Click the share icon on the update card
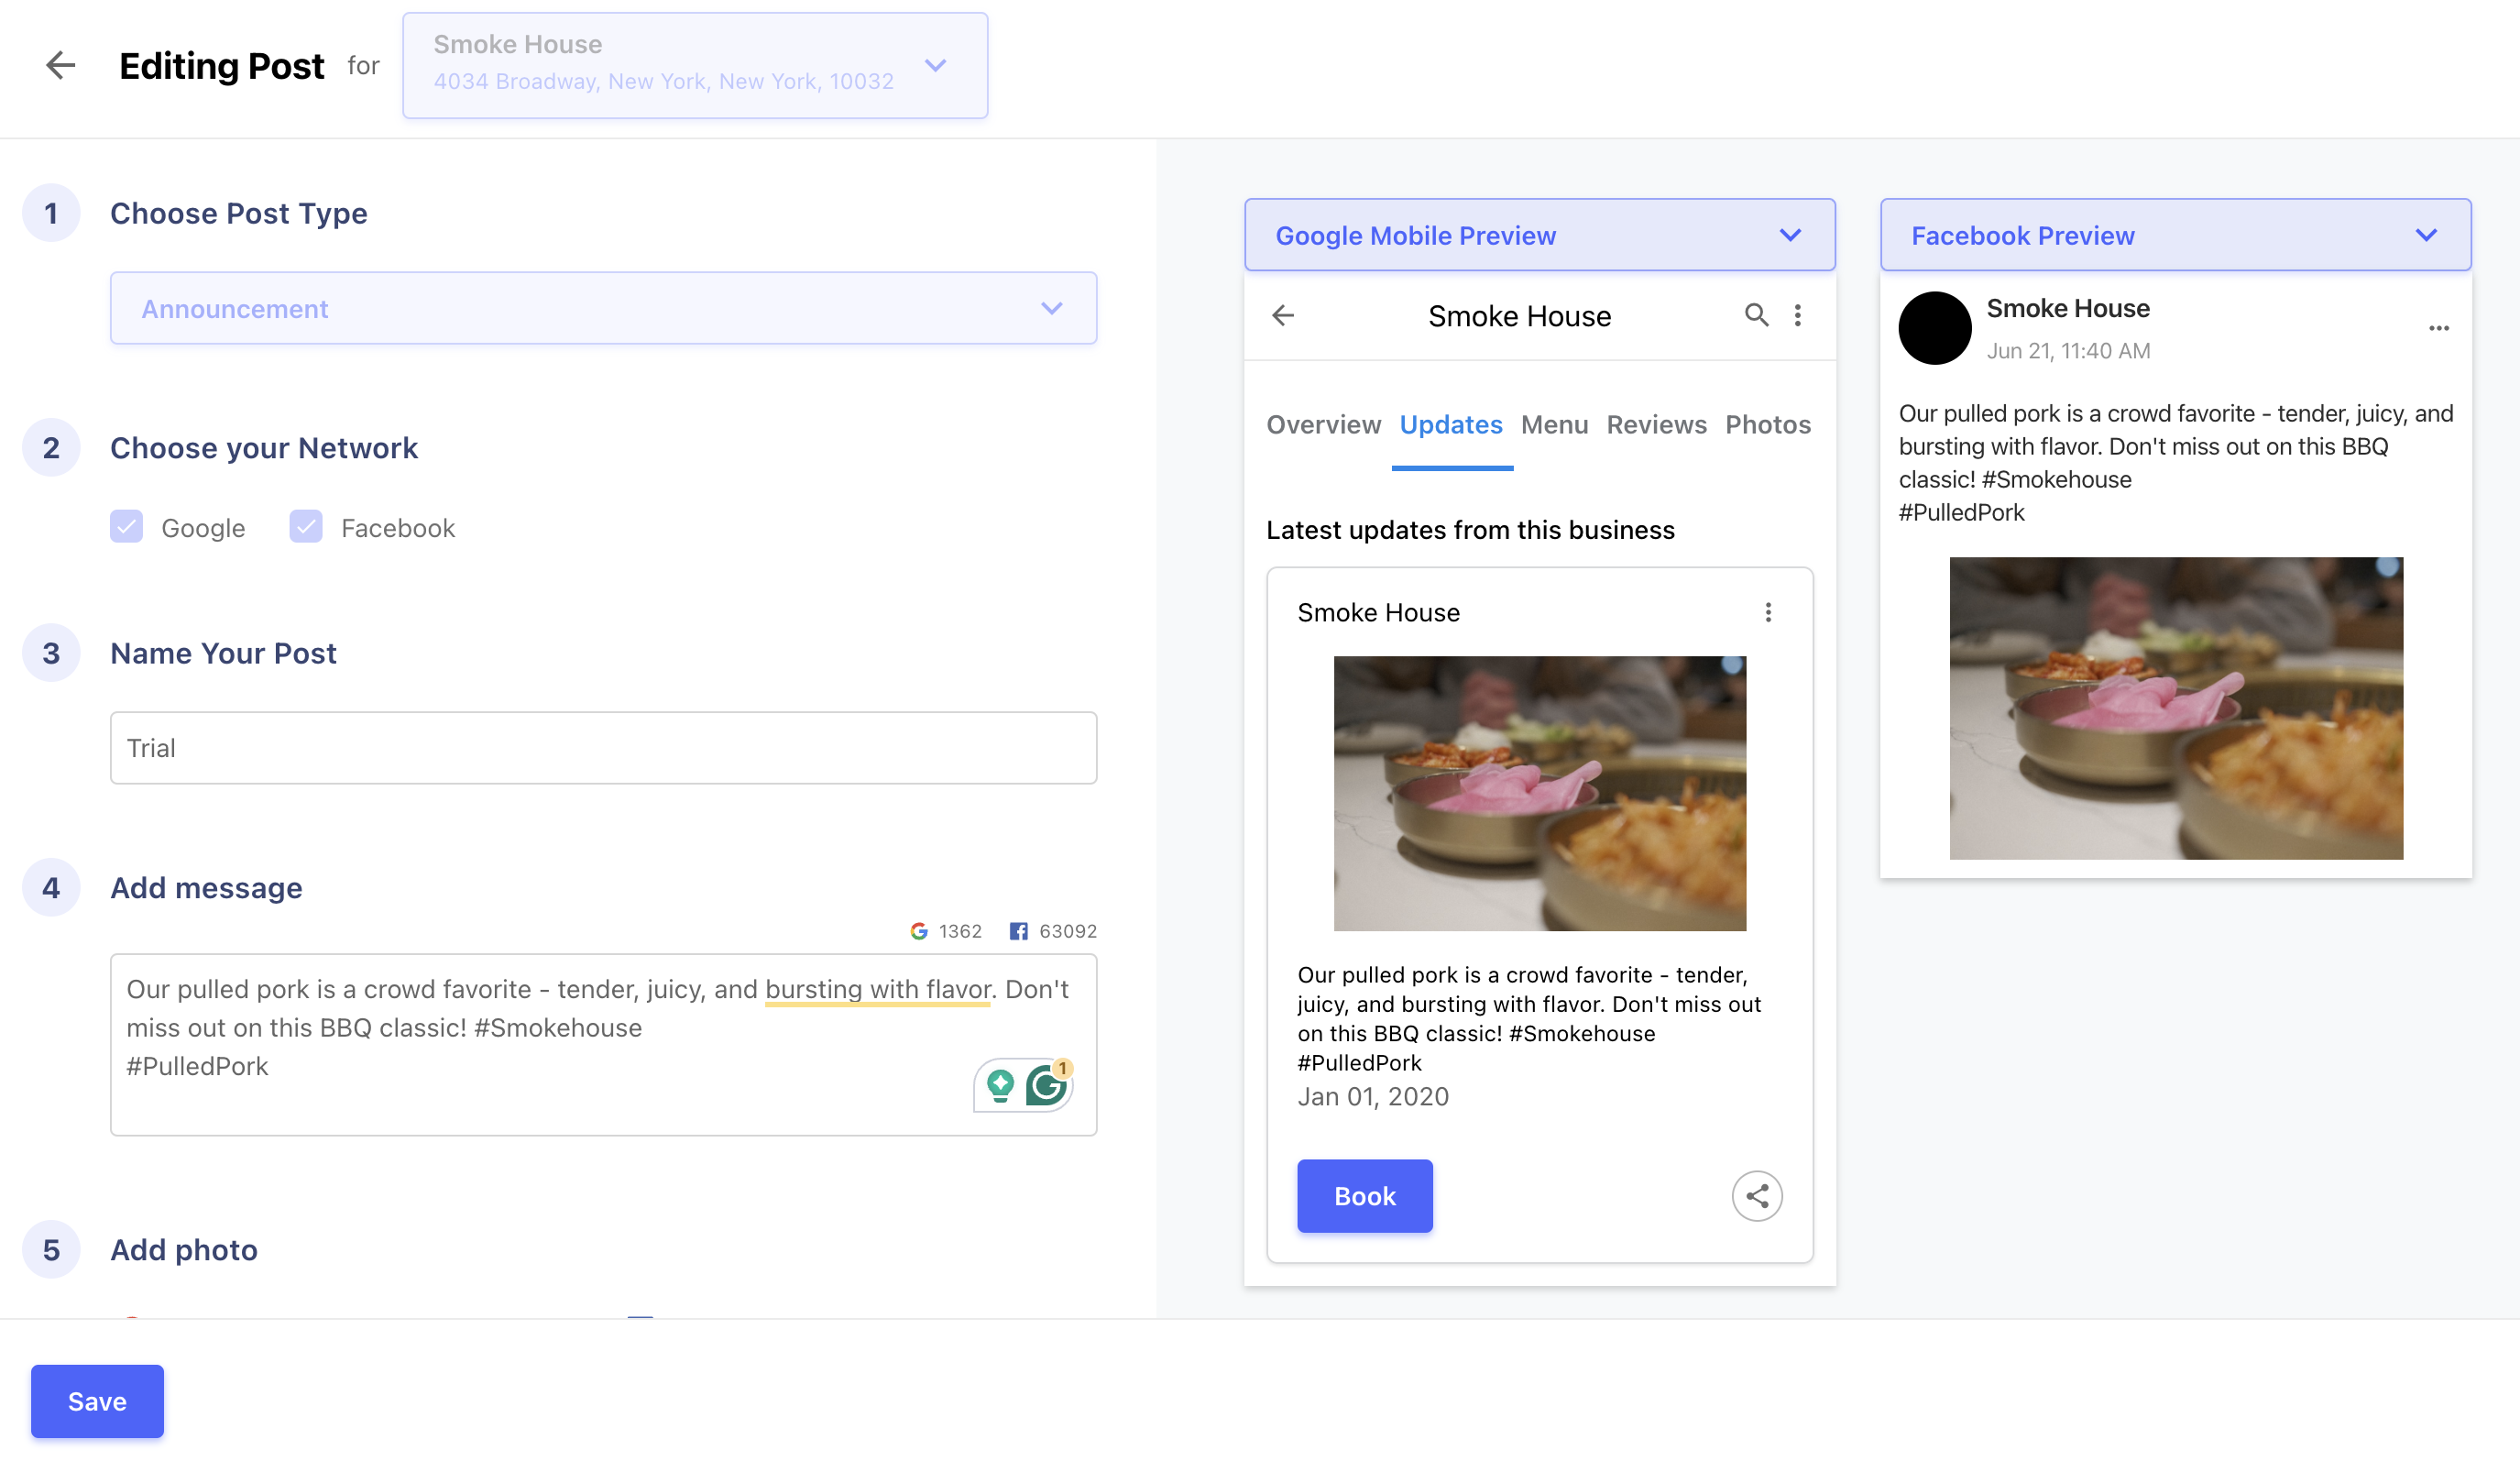Screen dimensions: 2520x1483 click(x=1757, y=1196)
